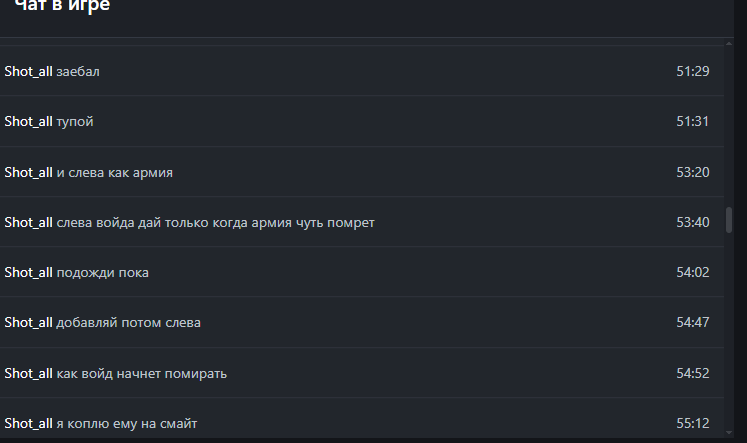Select the Shot_all name in the 51:29 message

(x=28, y=71)
